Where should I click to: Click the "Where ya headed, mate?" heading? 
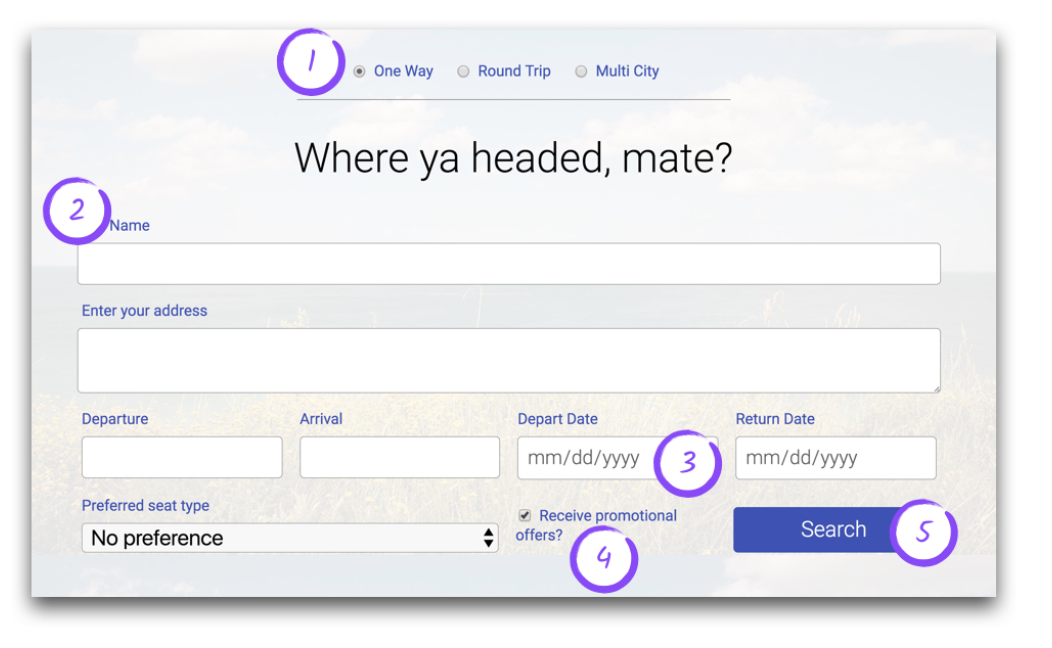(x=513, y=159)
